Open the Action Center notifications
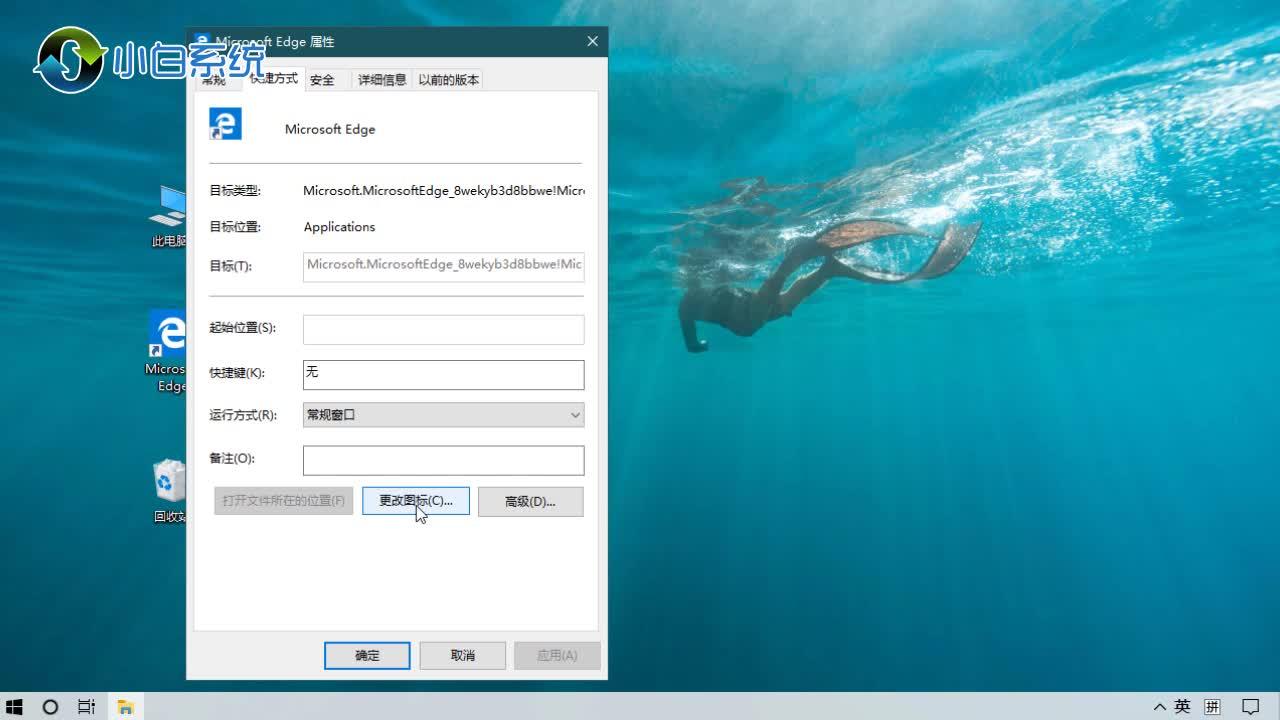The width and height of the screenshot is (1280, 720). pos(1250,706)
